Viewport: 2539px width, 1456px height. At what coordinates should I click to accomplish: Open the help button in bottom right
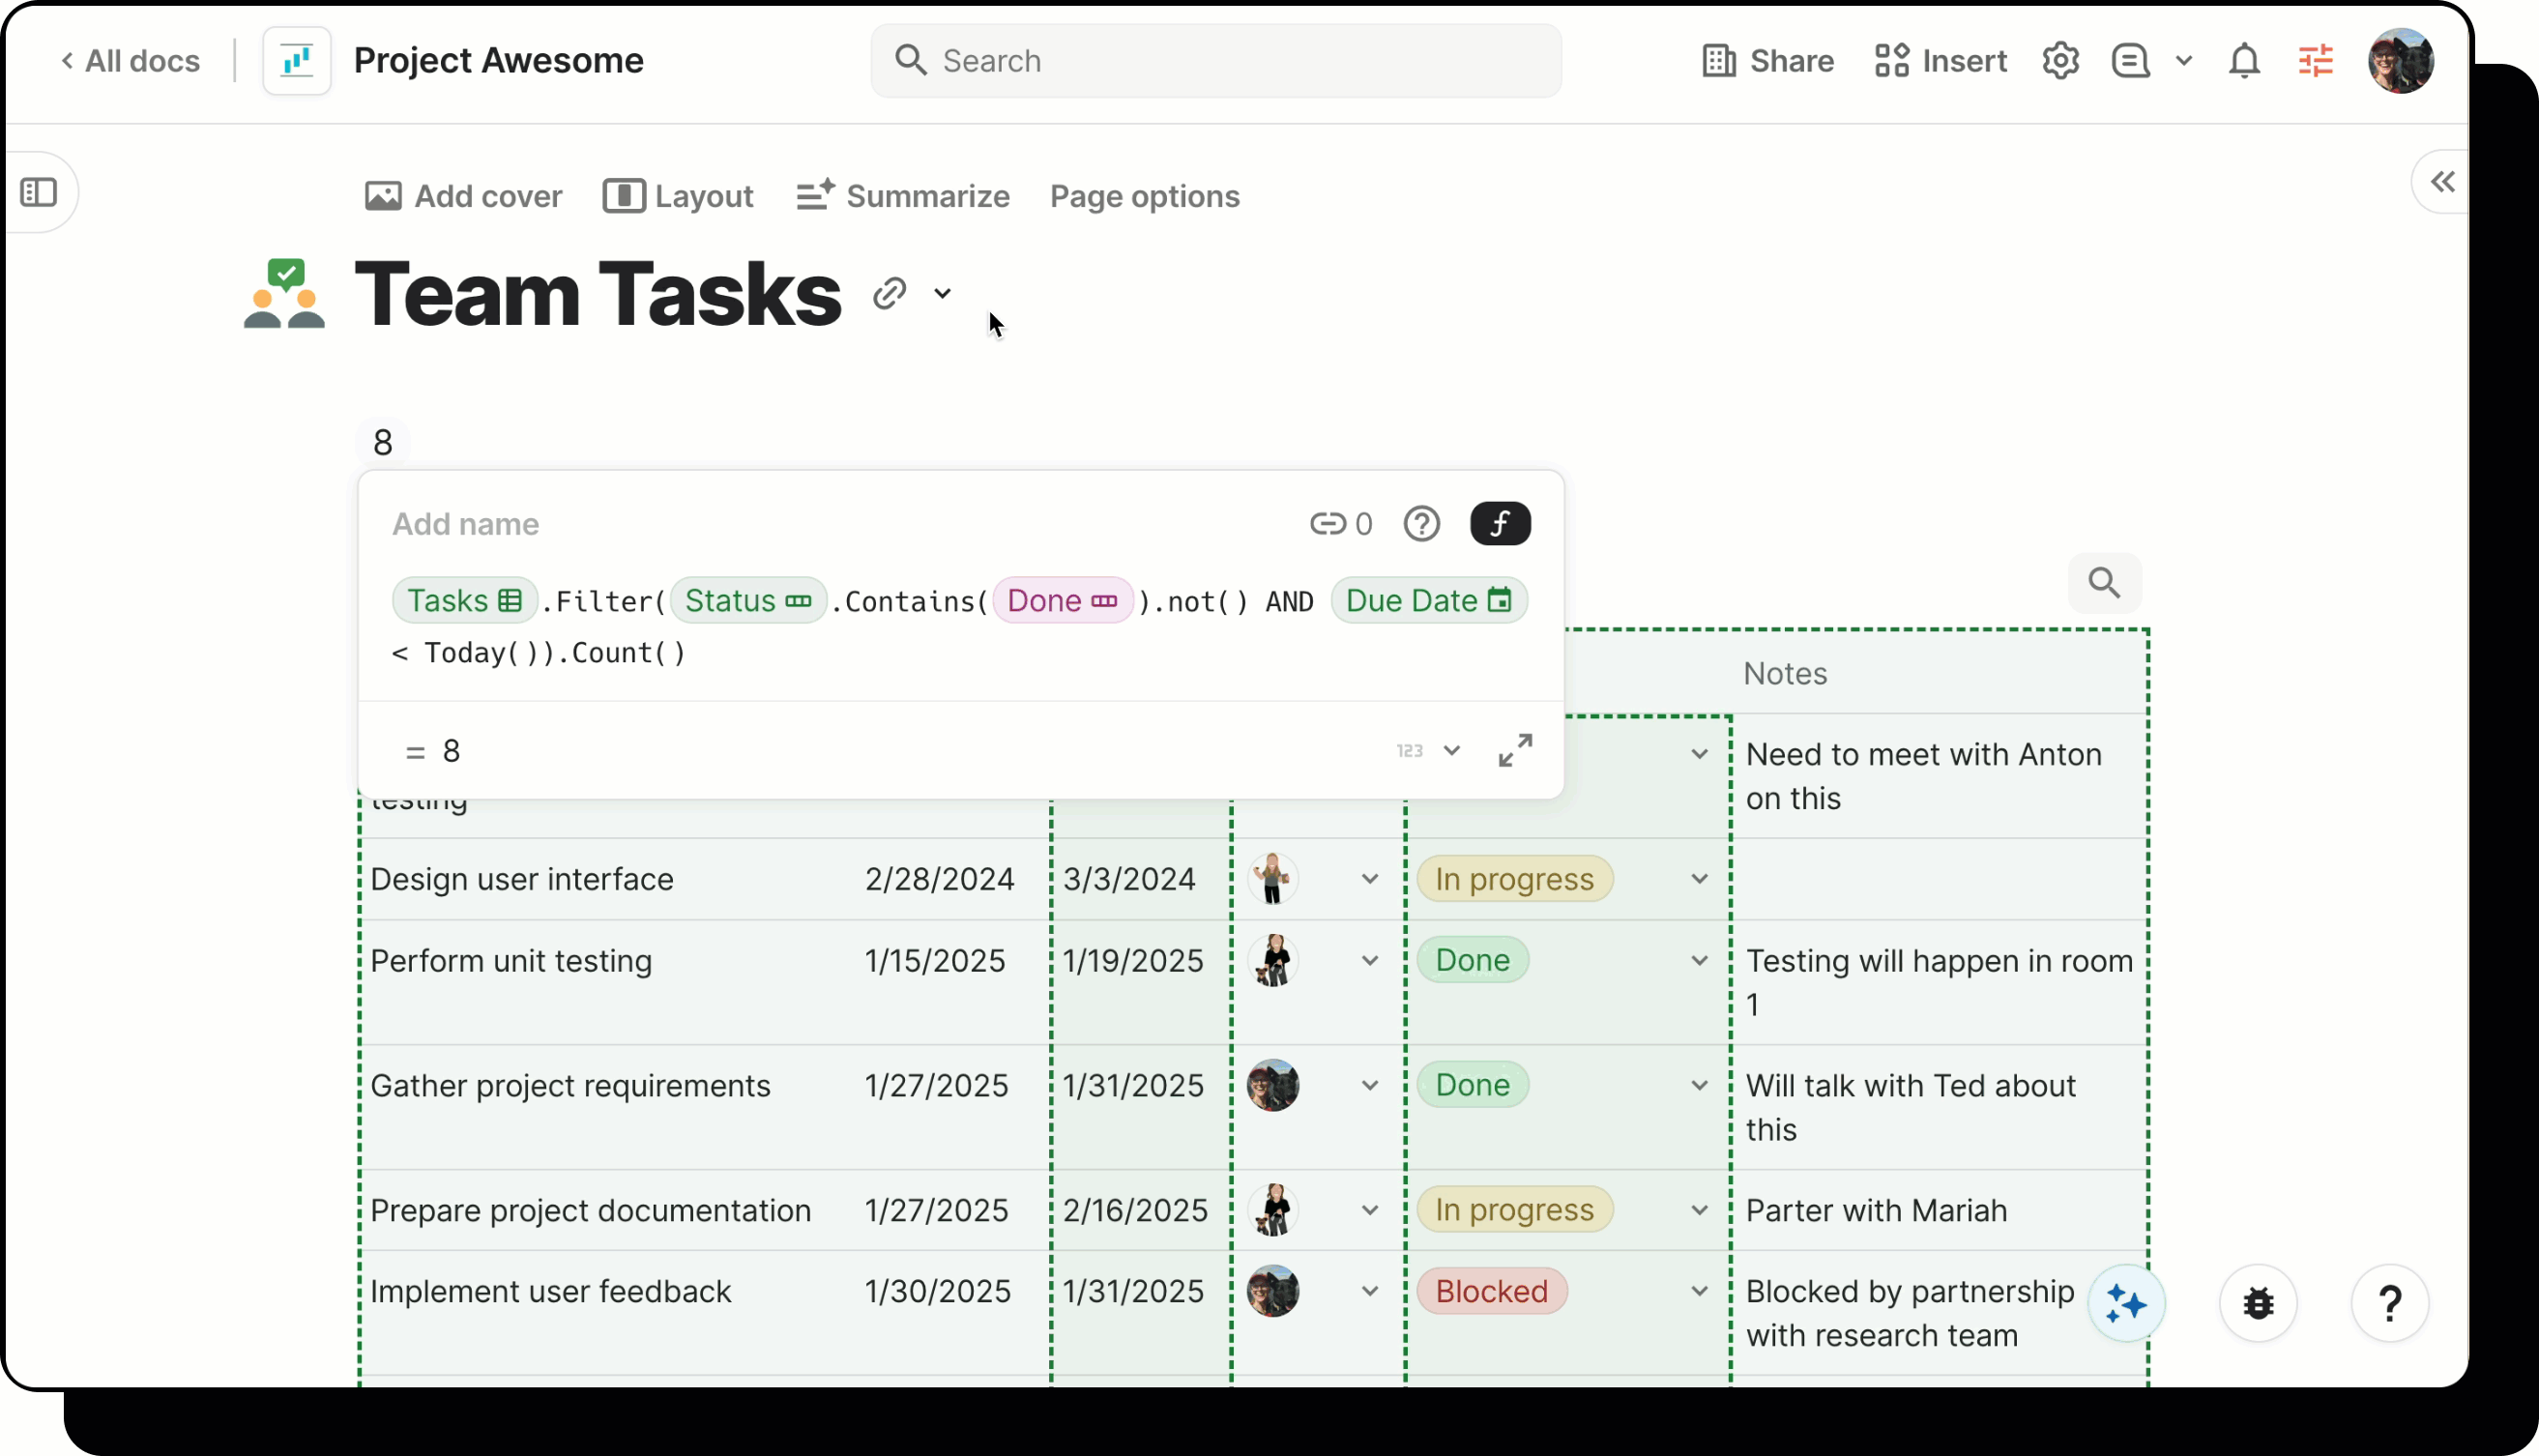(2390, 1302)
